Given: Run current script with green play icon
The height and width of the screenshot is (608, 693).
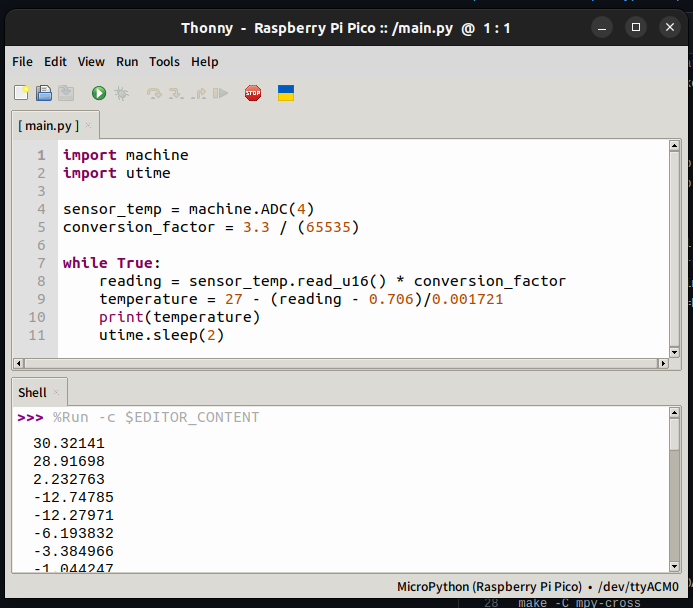Looking at the screenshot, I should (x=99, y=93).
